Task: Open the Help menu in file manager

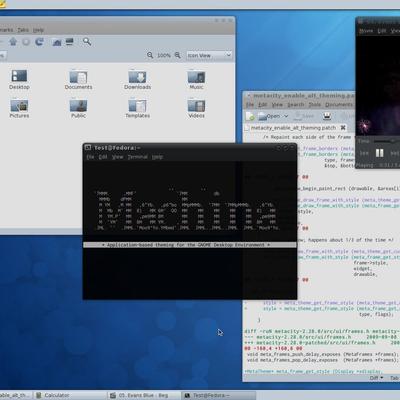Action: (x=38, y=30)
